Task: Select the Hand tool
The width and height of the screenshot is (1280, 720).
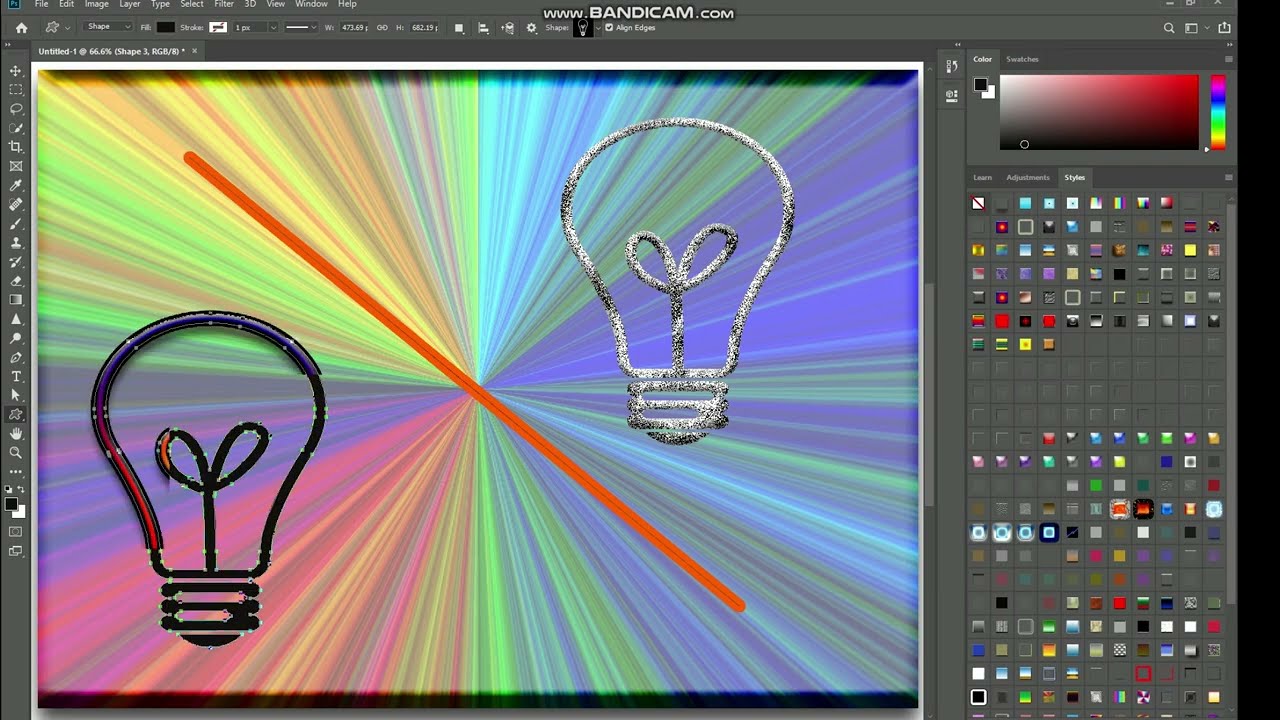Action: tap(16, 434)
